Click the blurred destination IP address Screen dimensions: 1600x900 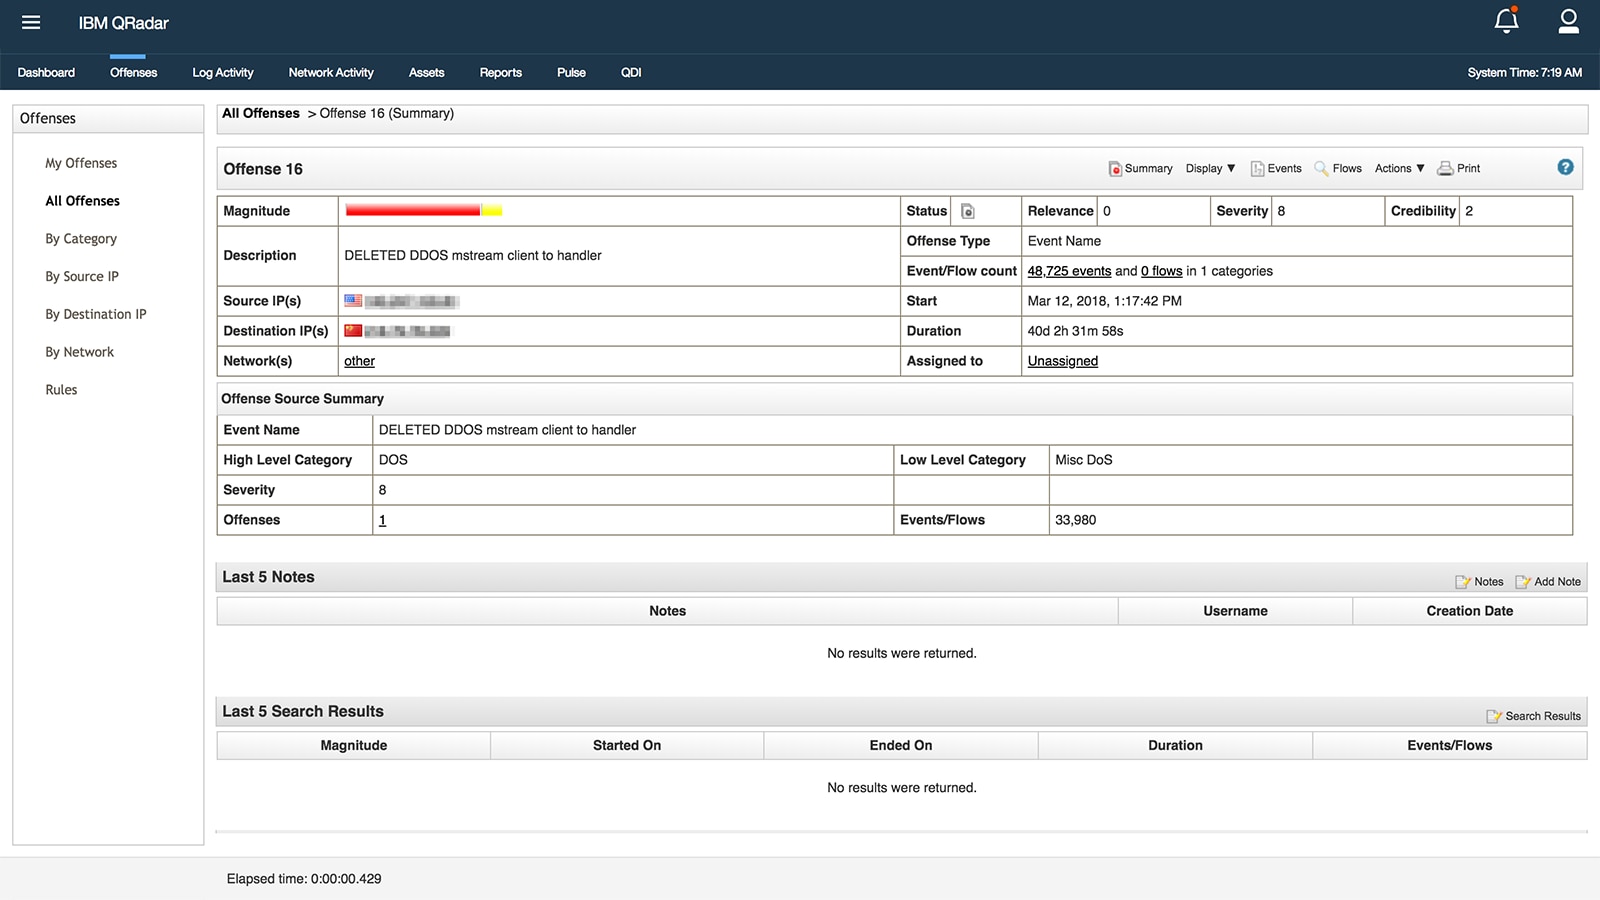(x=407, y=331)
